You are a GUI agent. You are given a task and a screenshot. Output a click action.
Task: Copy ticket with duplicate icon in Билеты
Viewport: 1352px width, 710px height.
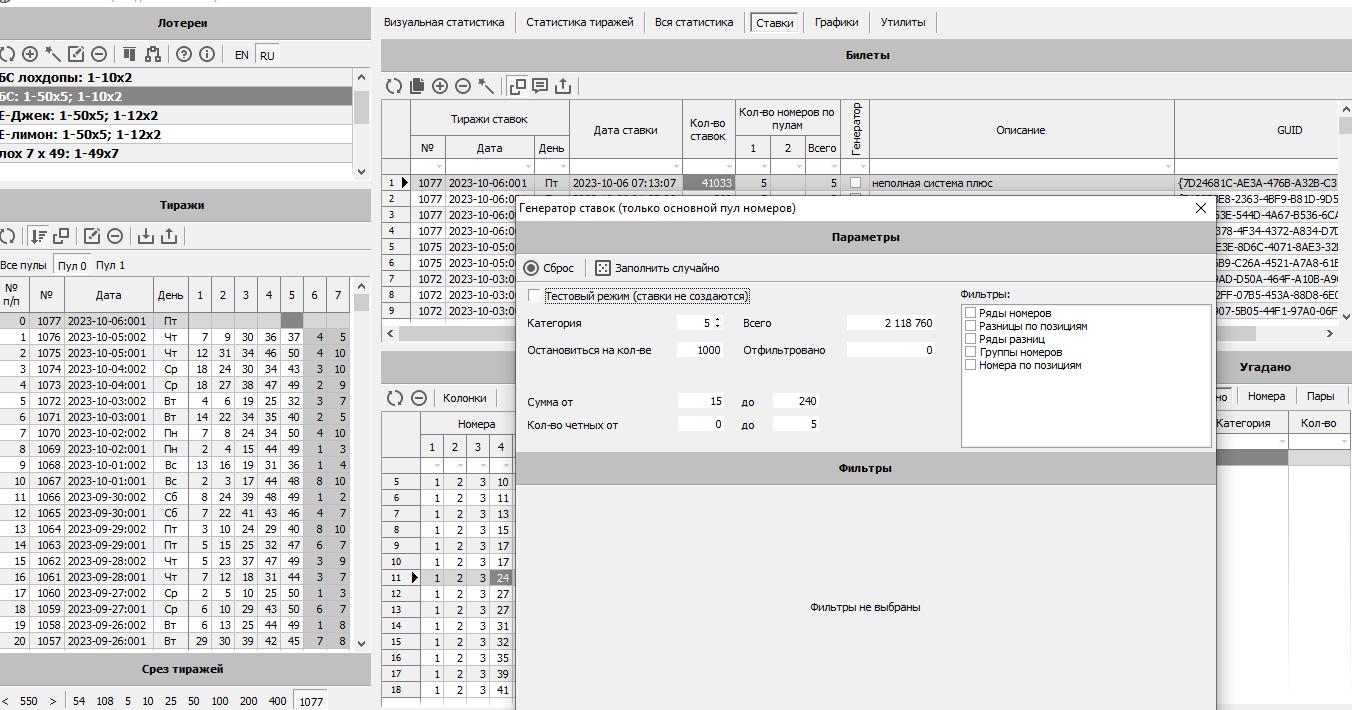pos(417,86)
